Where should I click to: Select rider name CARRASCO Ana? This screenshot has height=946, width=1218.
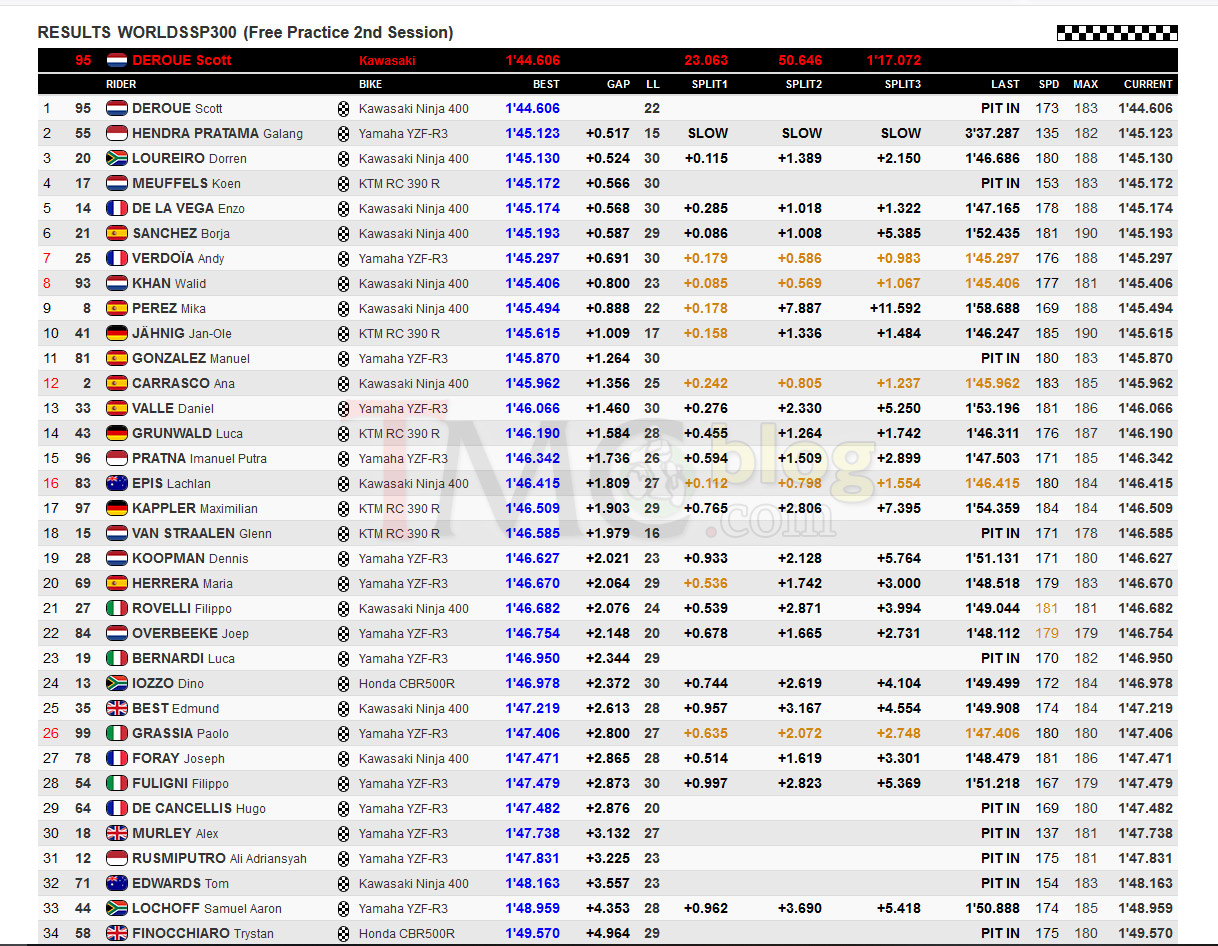(x=184, y=383)
